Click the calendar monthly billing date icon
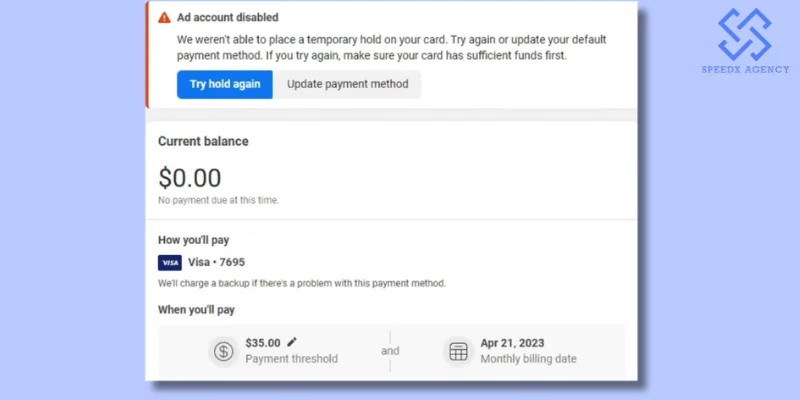 coord(458,351)
